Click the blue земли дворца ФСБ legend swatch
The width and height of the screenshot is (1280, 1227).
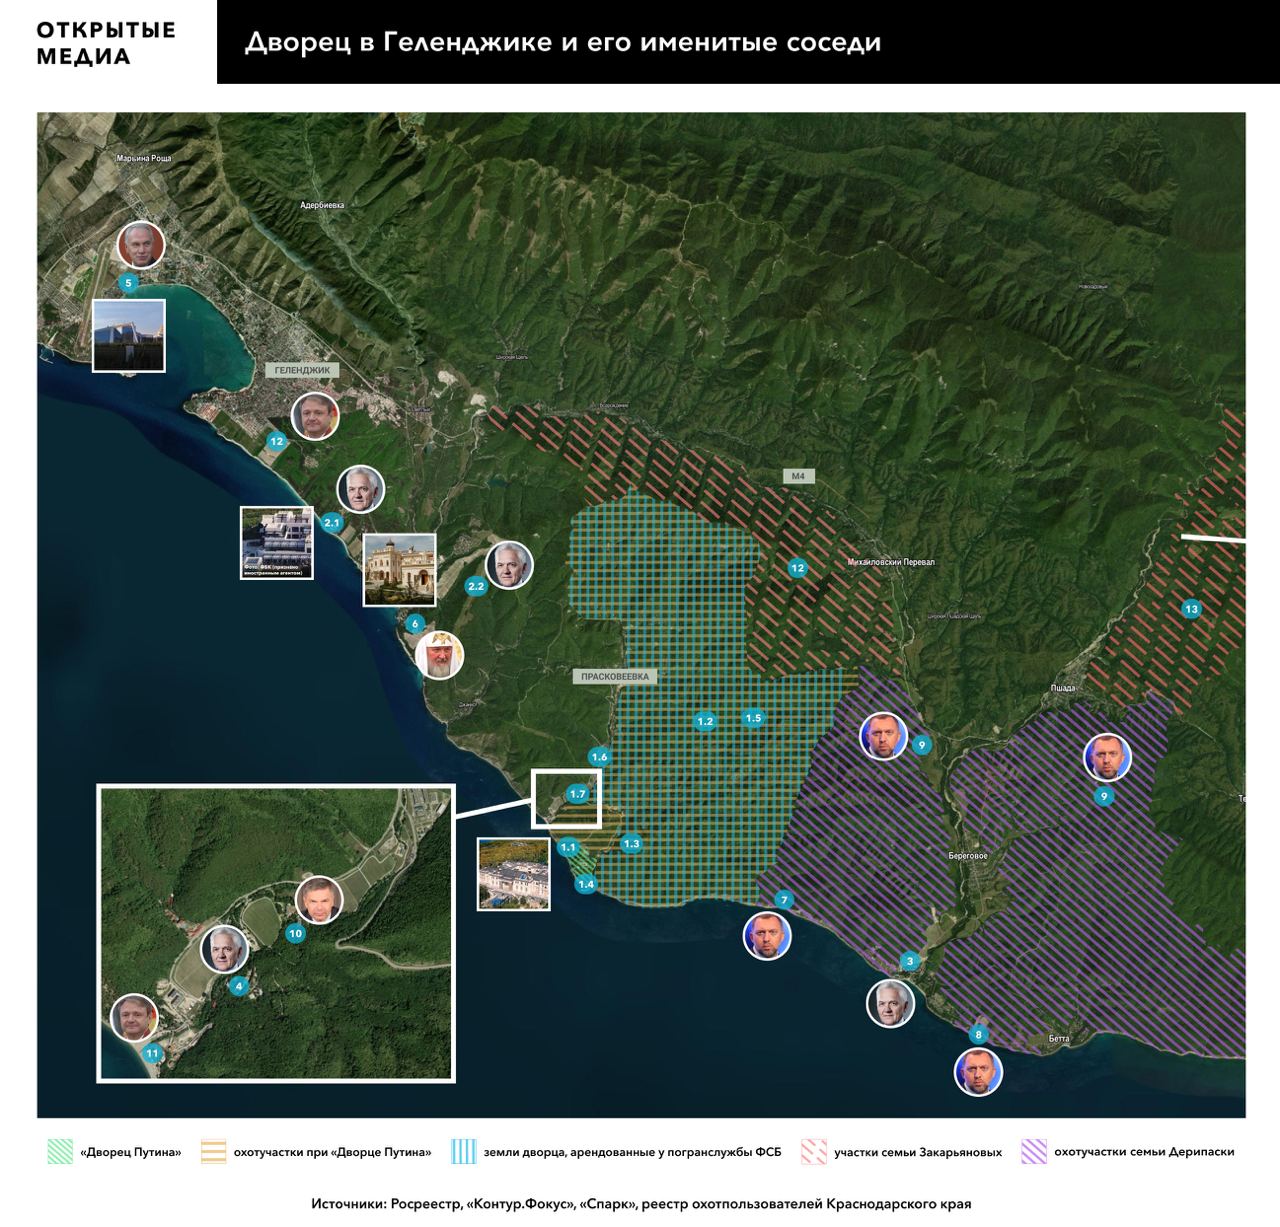(463, 1152)
